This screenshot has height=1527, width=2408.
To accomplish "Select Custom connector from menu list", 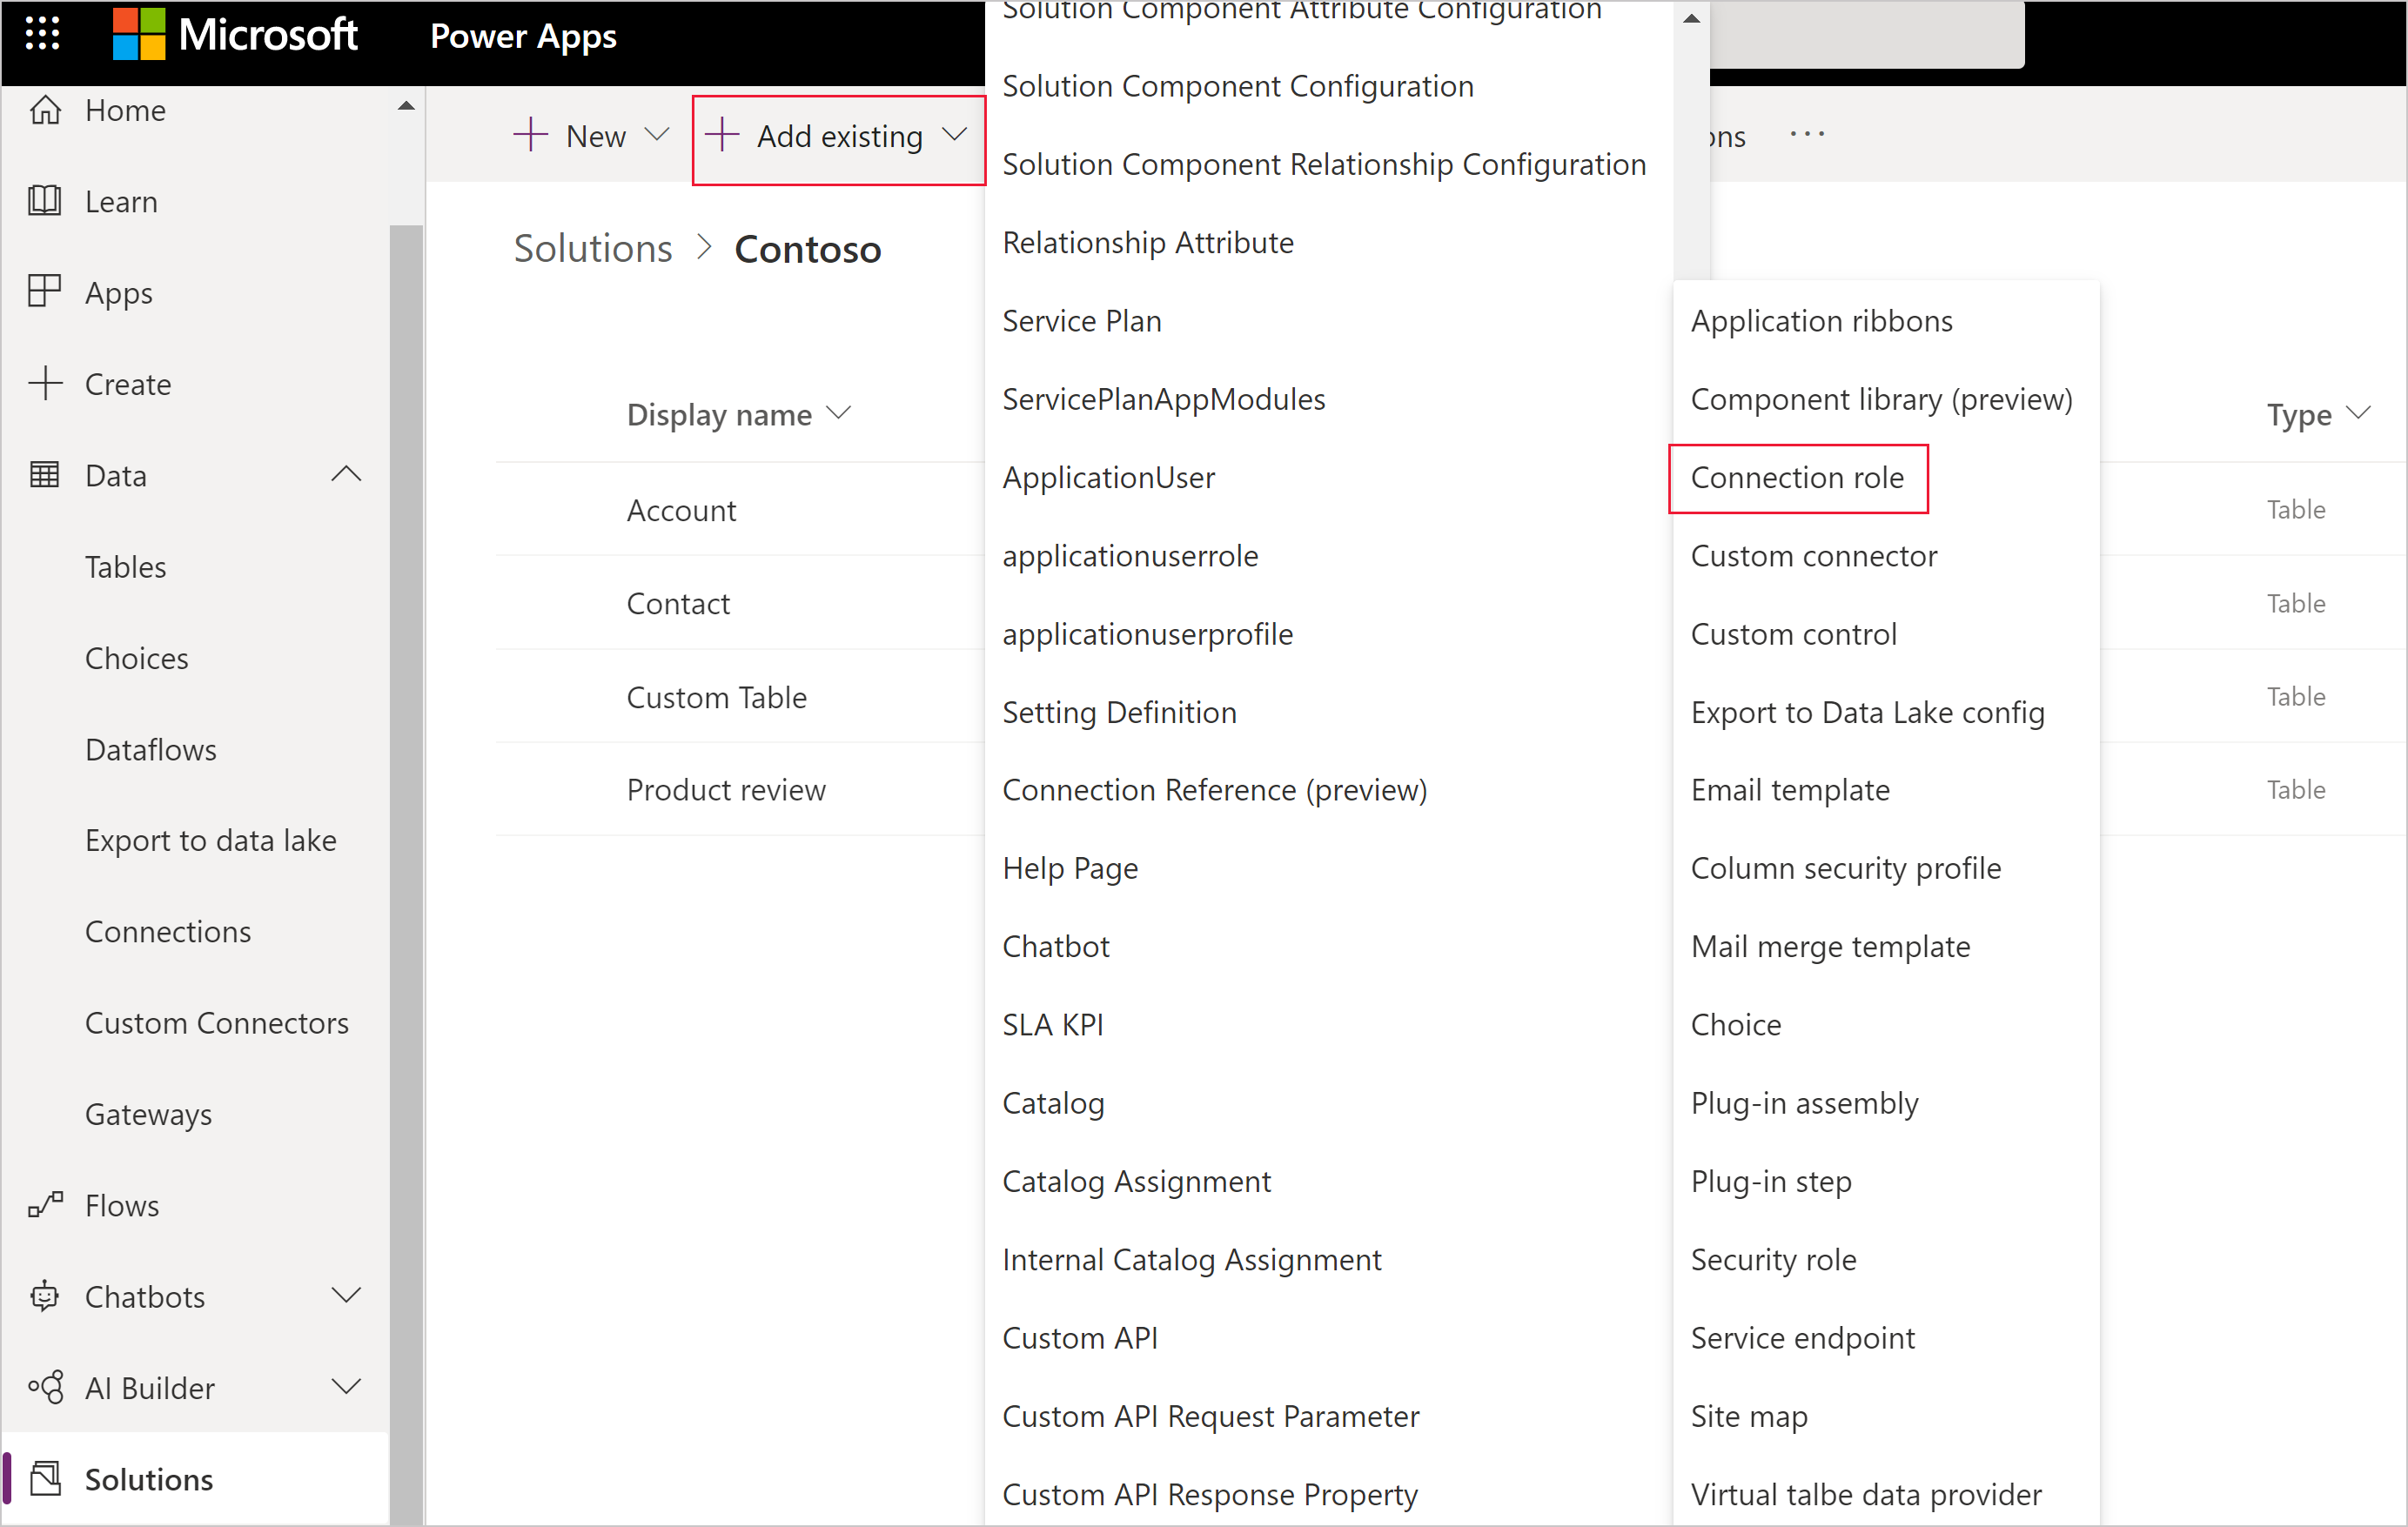I will point(1813,554).
